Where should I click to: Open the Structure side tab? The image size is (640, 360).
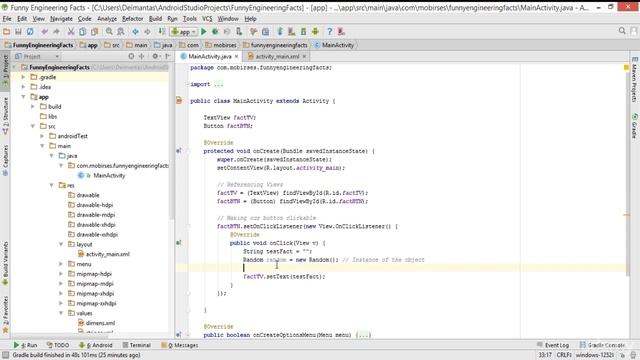pos(5,116)
